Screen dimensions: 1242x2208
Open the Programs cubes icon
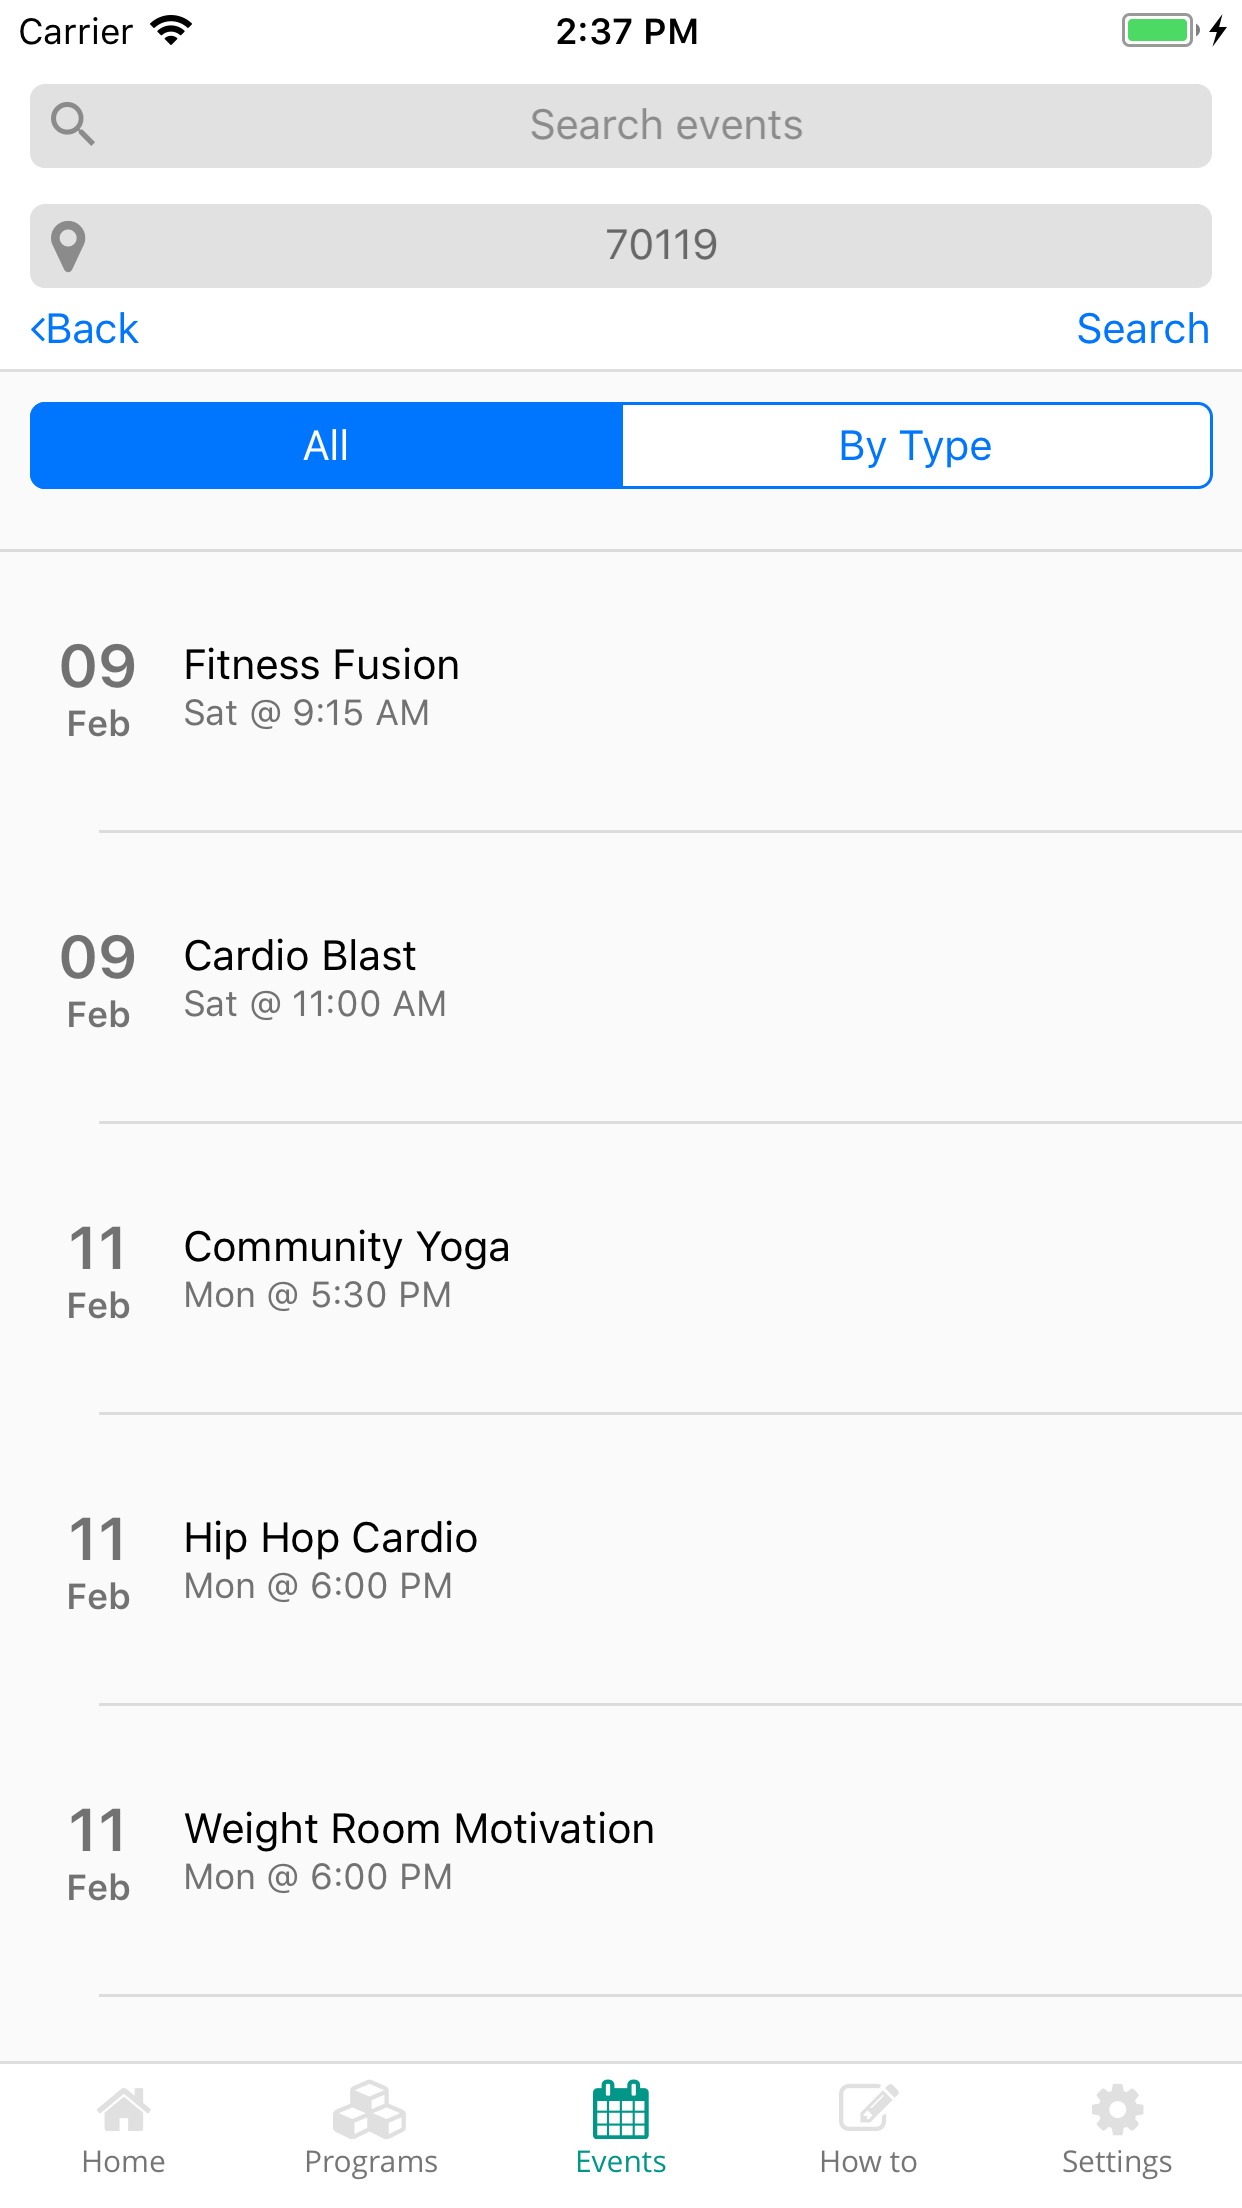click(370, 2108)
